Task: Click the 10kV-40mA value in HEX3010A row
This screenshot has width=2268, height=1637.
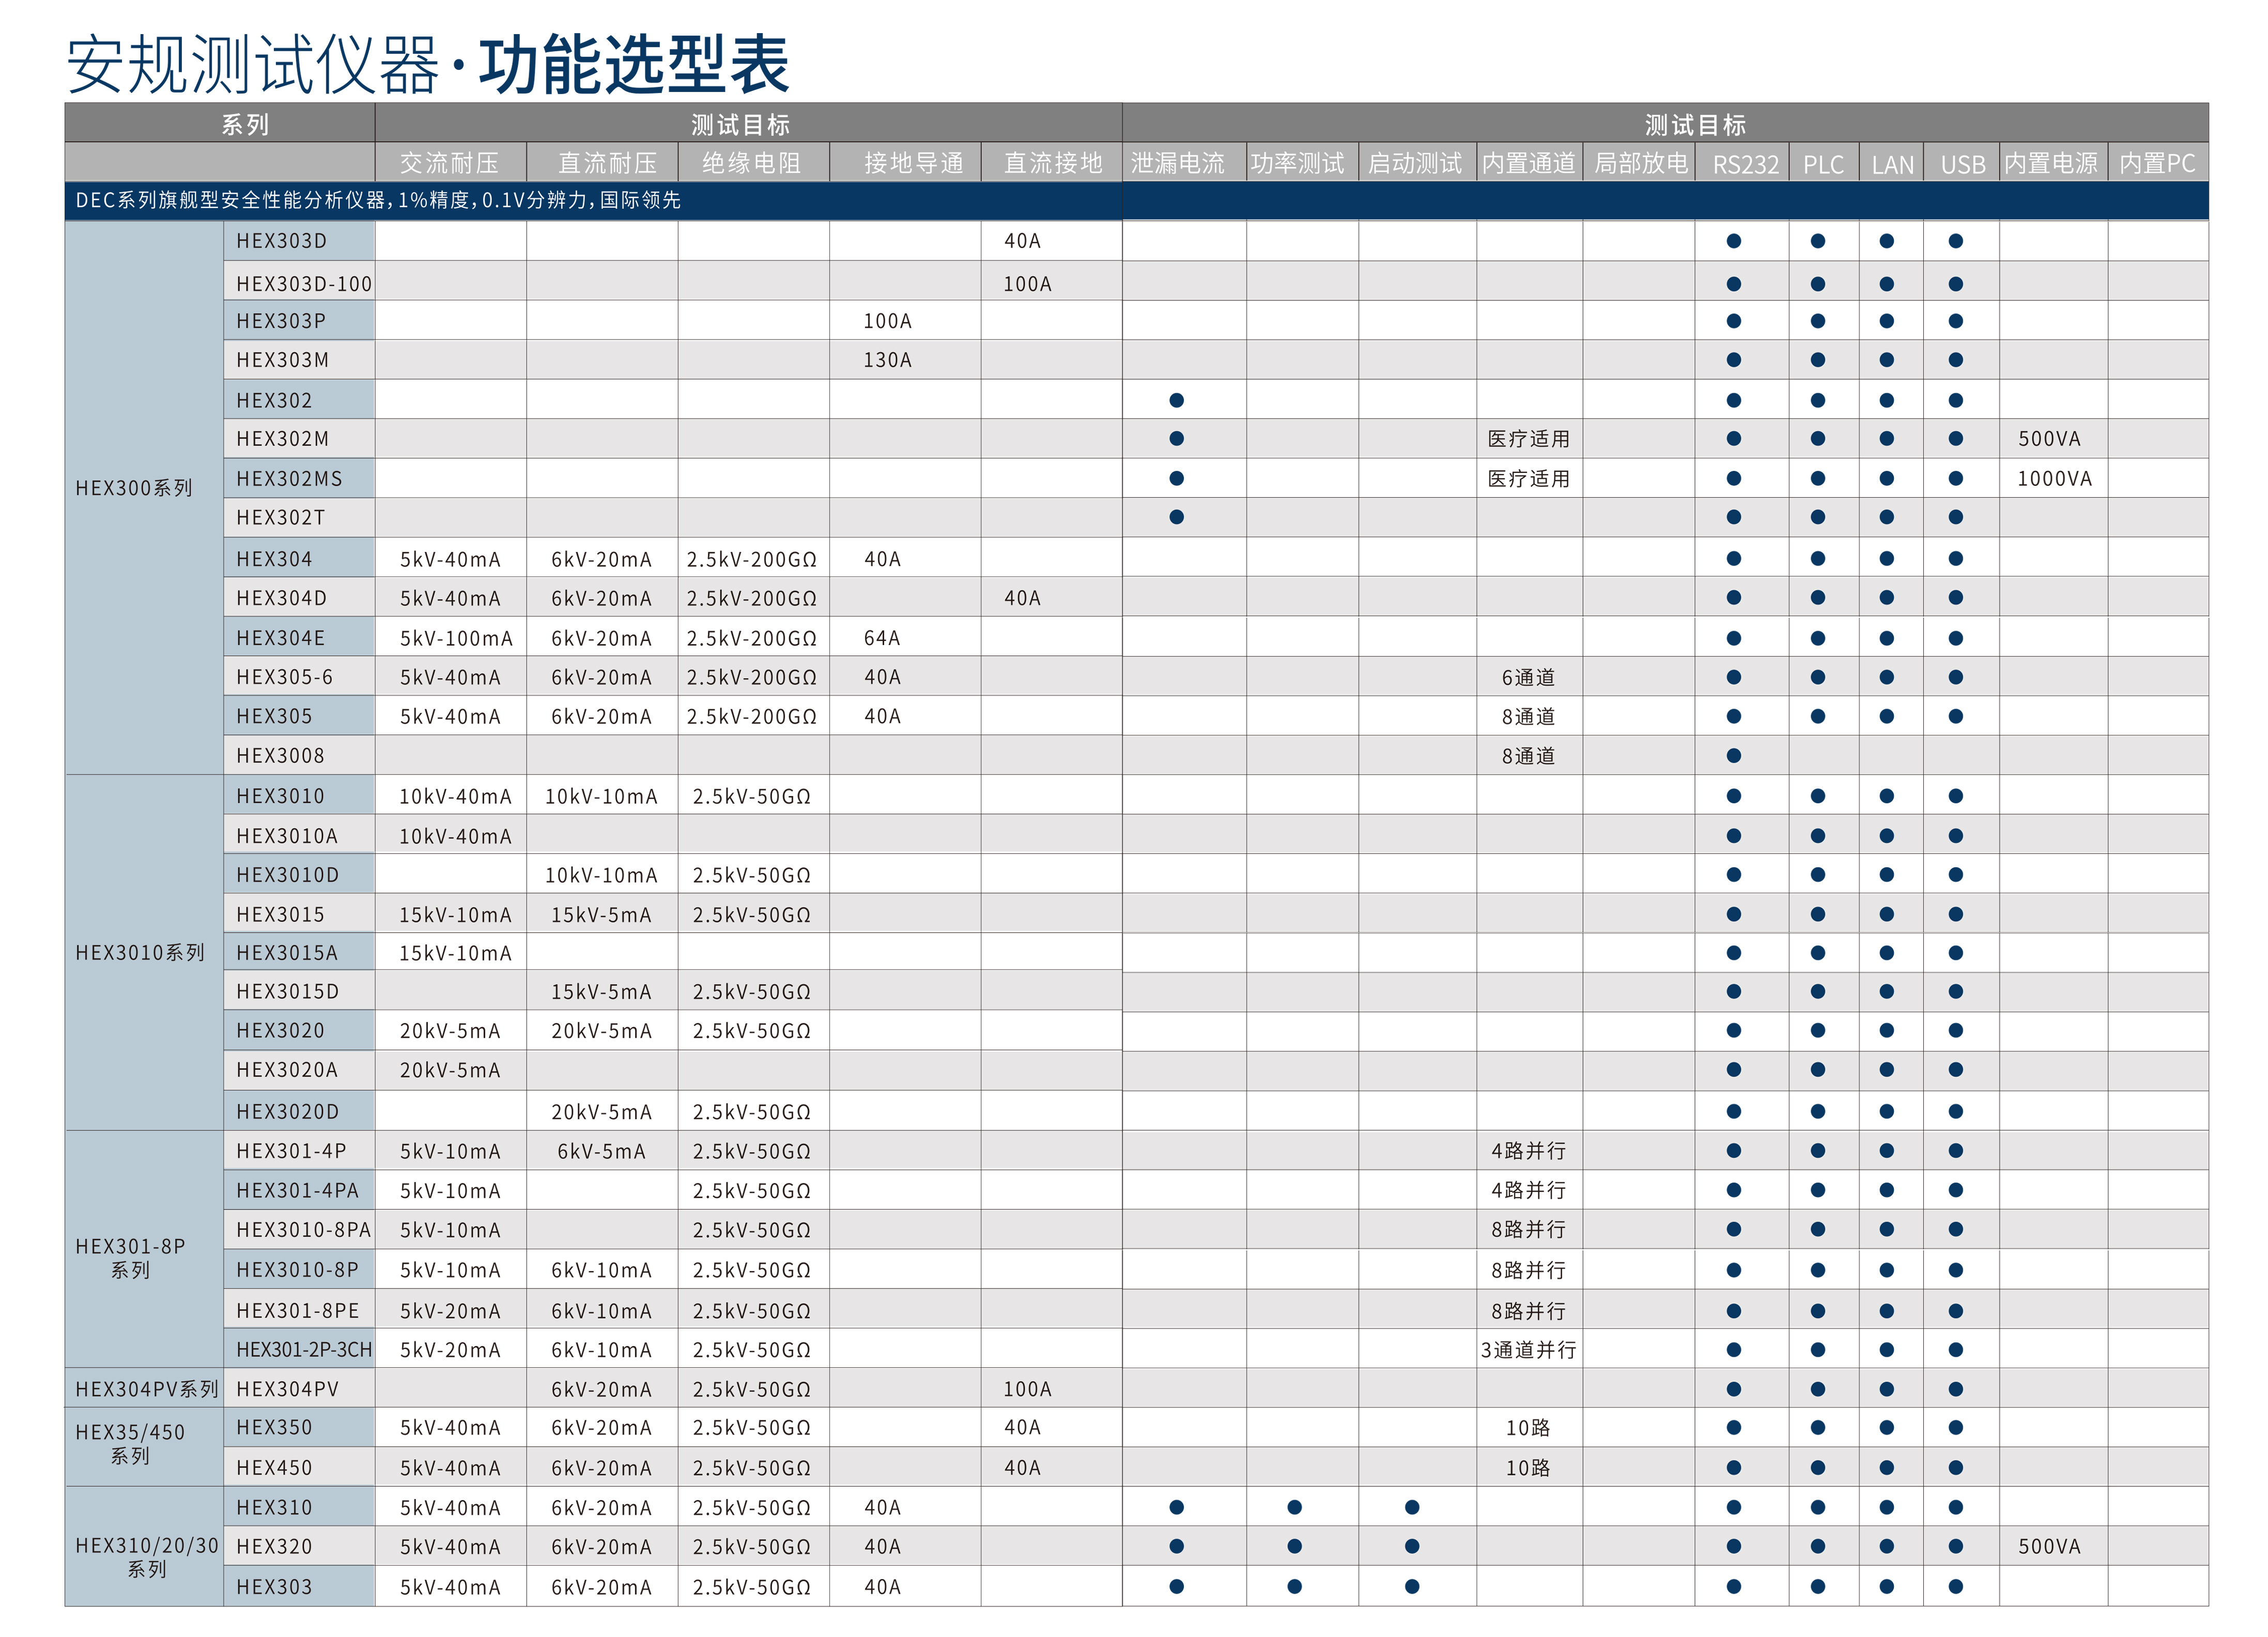Action: pyautogui.click(x=455, y=836)
